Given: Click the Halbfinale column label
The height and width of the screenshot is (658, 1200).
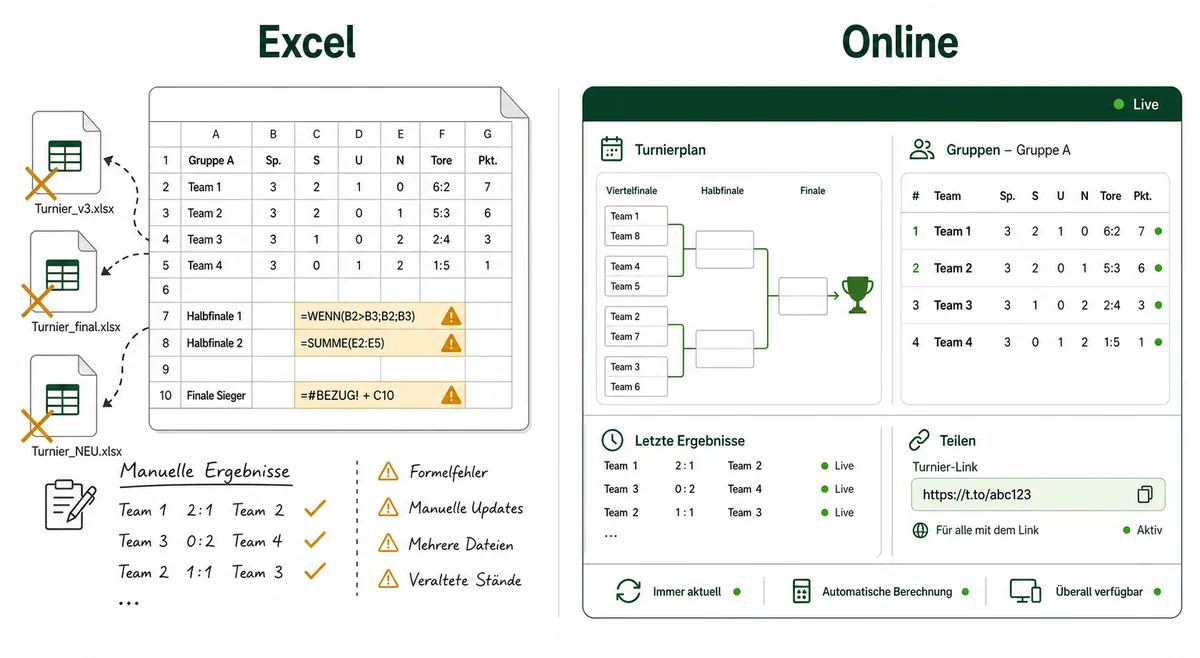Looking at the screenshot, I should pos(722,190).
